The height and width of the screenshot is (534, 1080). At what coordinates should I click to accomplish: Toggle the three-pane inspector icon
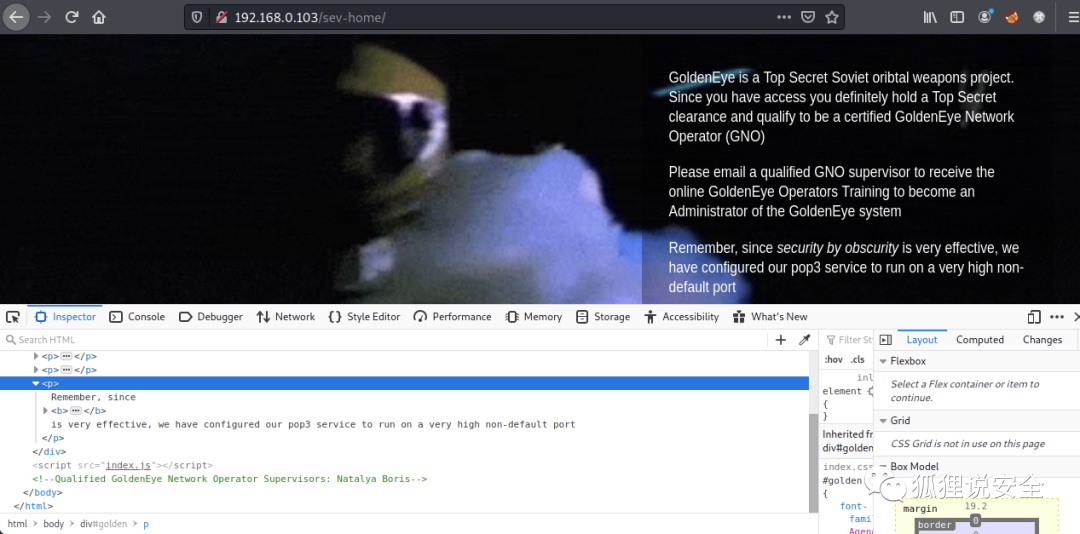[886, 340]
